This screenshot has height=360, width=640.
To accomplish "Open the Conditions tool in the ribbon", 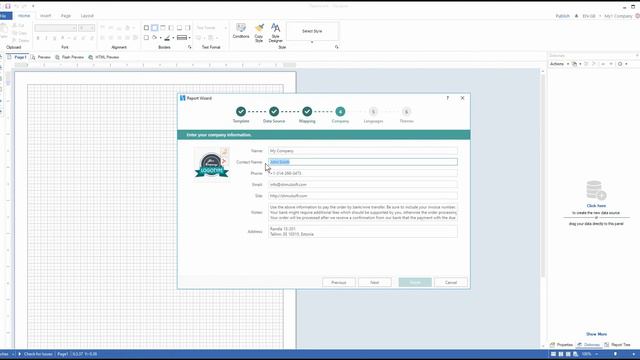I will [x=241, y=31].
